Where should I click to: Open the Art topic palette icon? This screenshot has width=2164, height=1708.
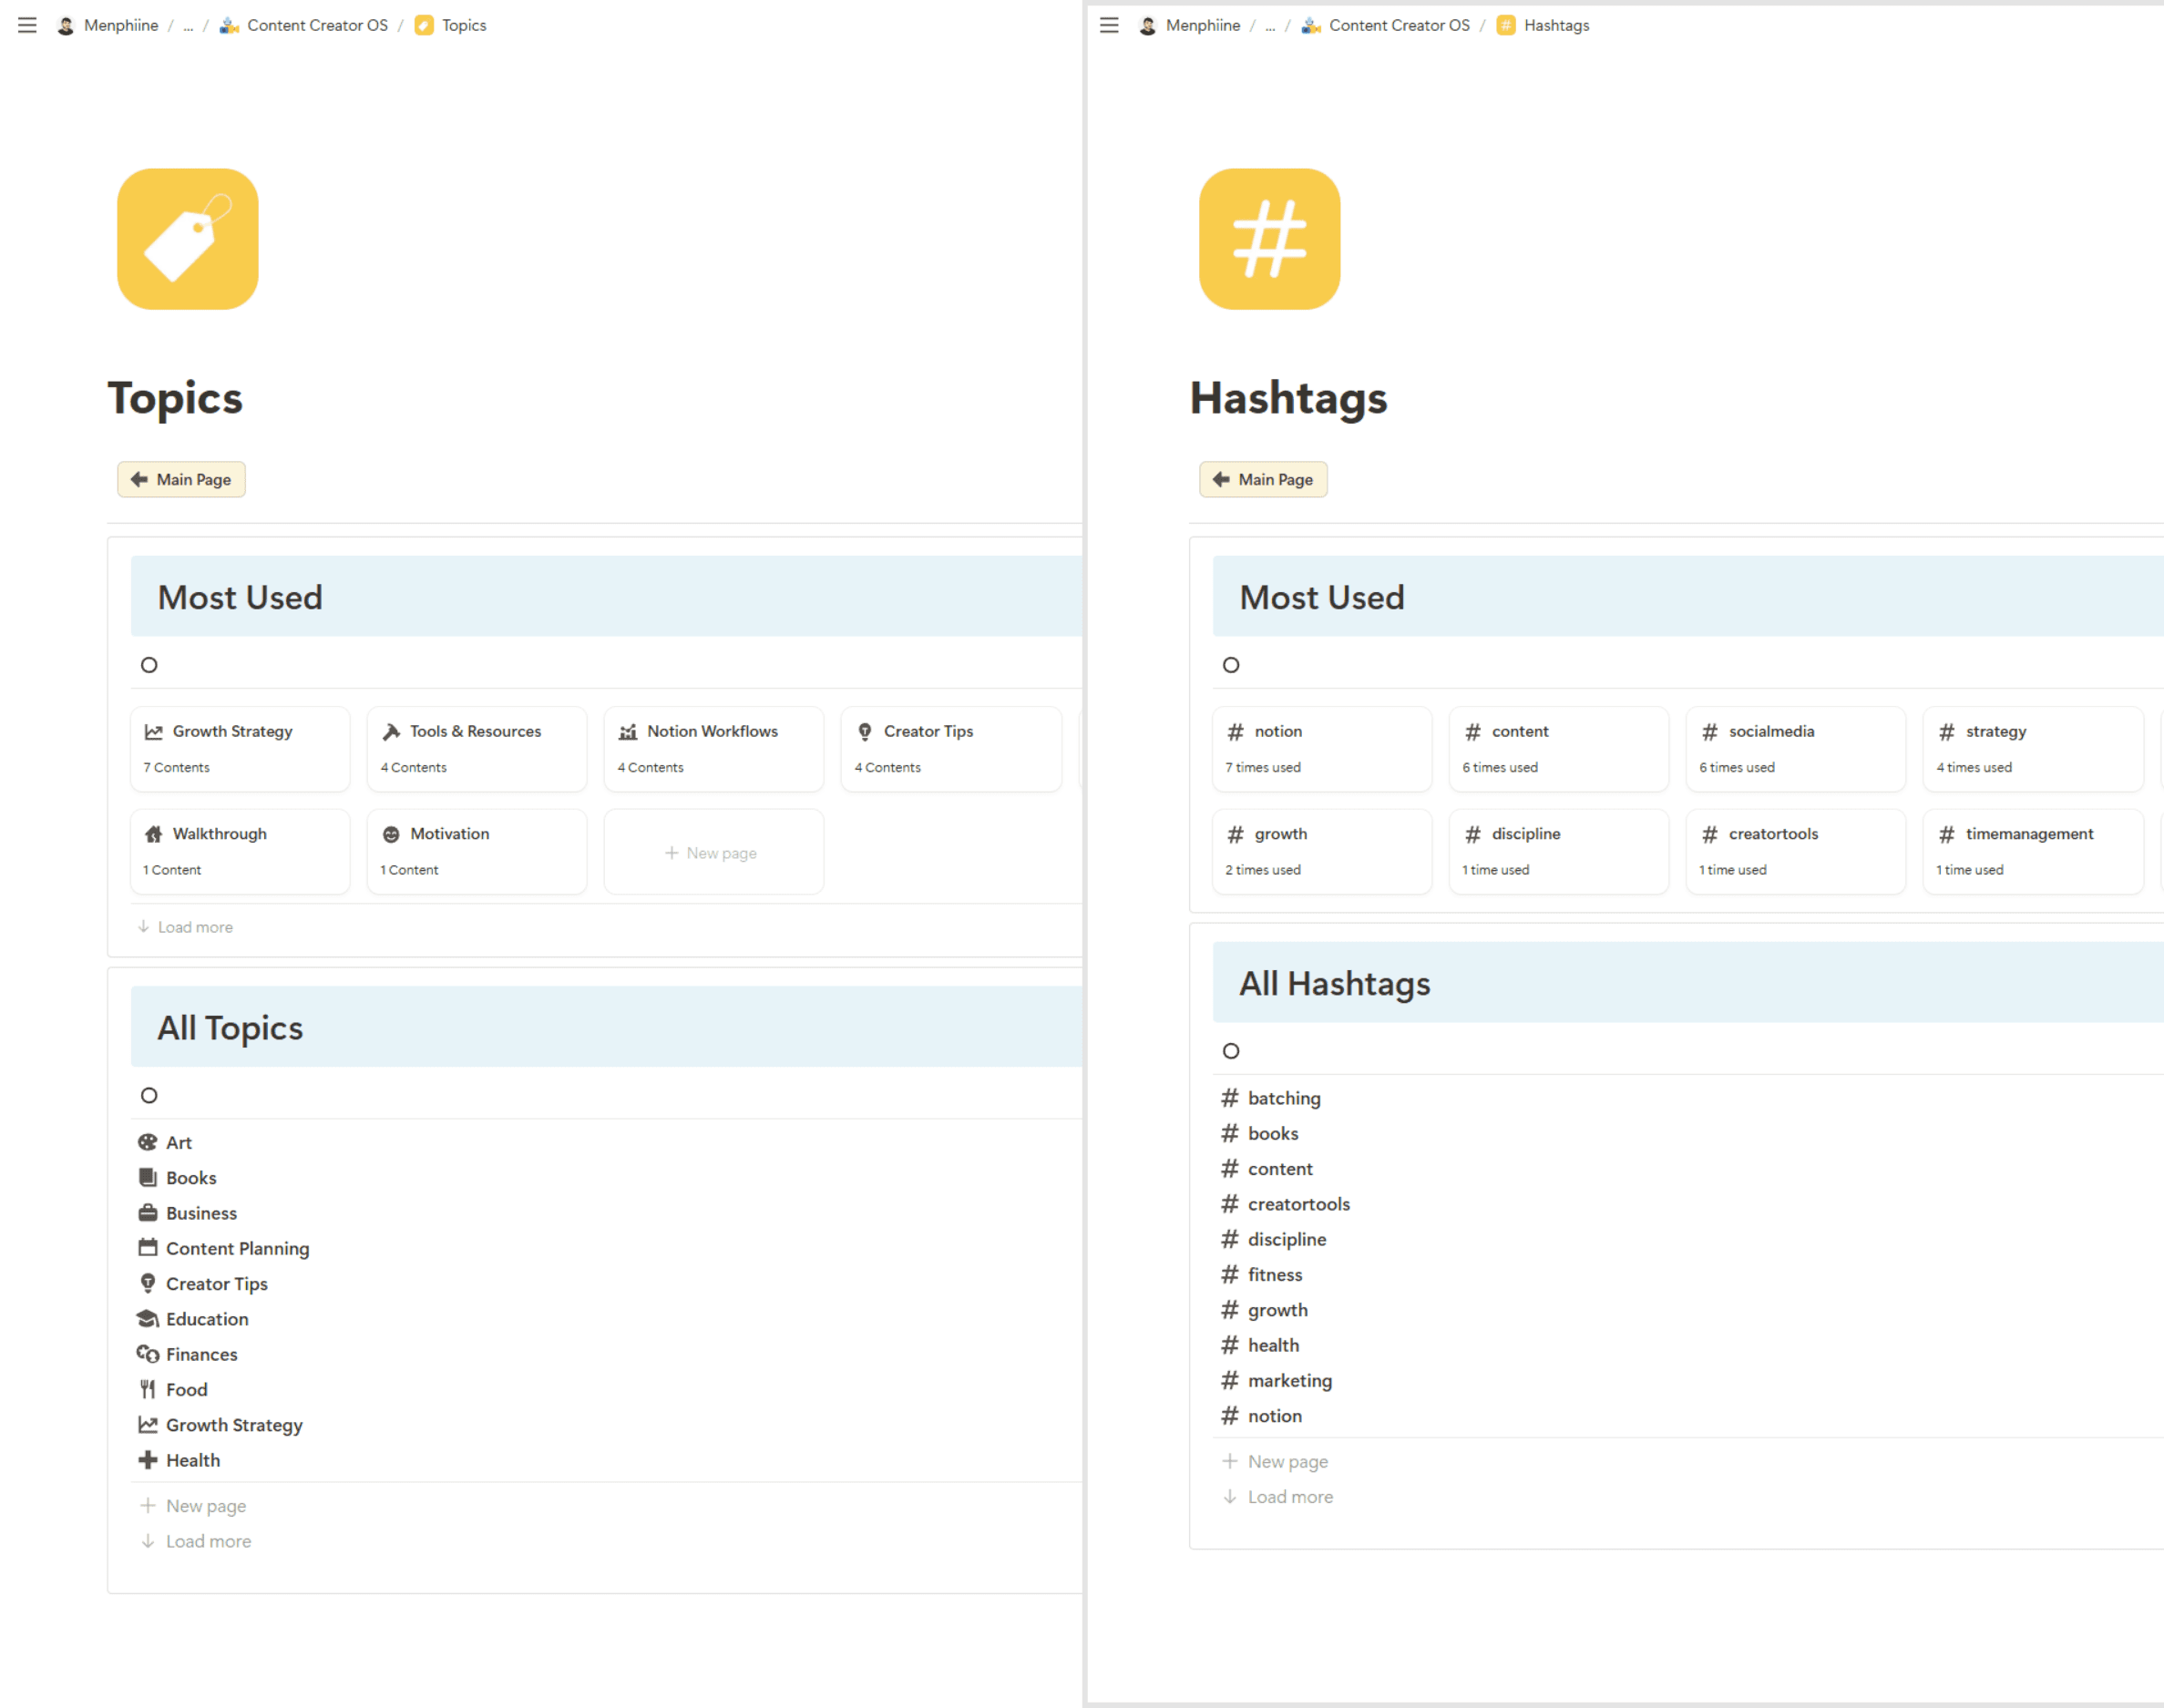[x=148, y=1142]
